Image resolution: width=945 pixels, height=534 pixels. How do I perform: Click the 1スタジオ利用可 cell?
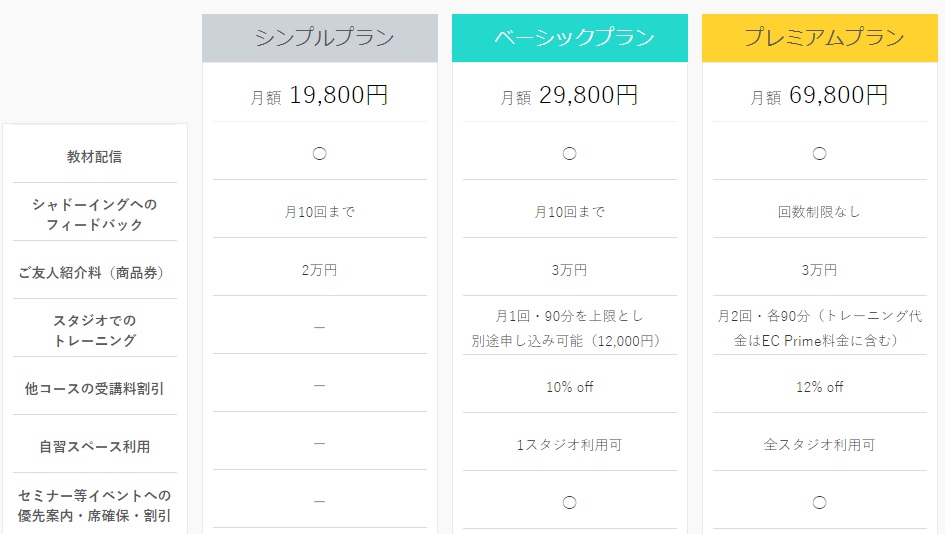[569, 444]
